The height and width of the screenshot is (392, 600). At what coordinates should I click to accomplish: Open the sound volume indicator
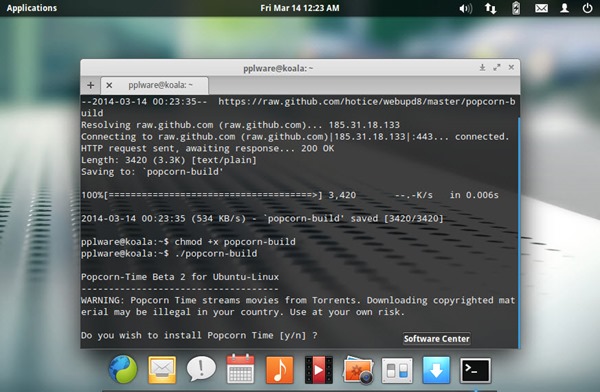(x=465, y=8)
